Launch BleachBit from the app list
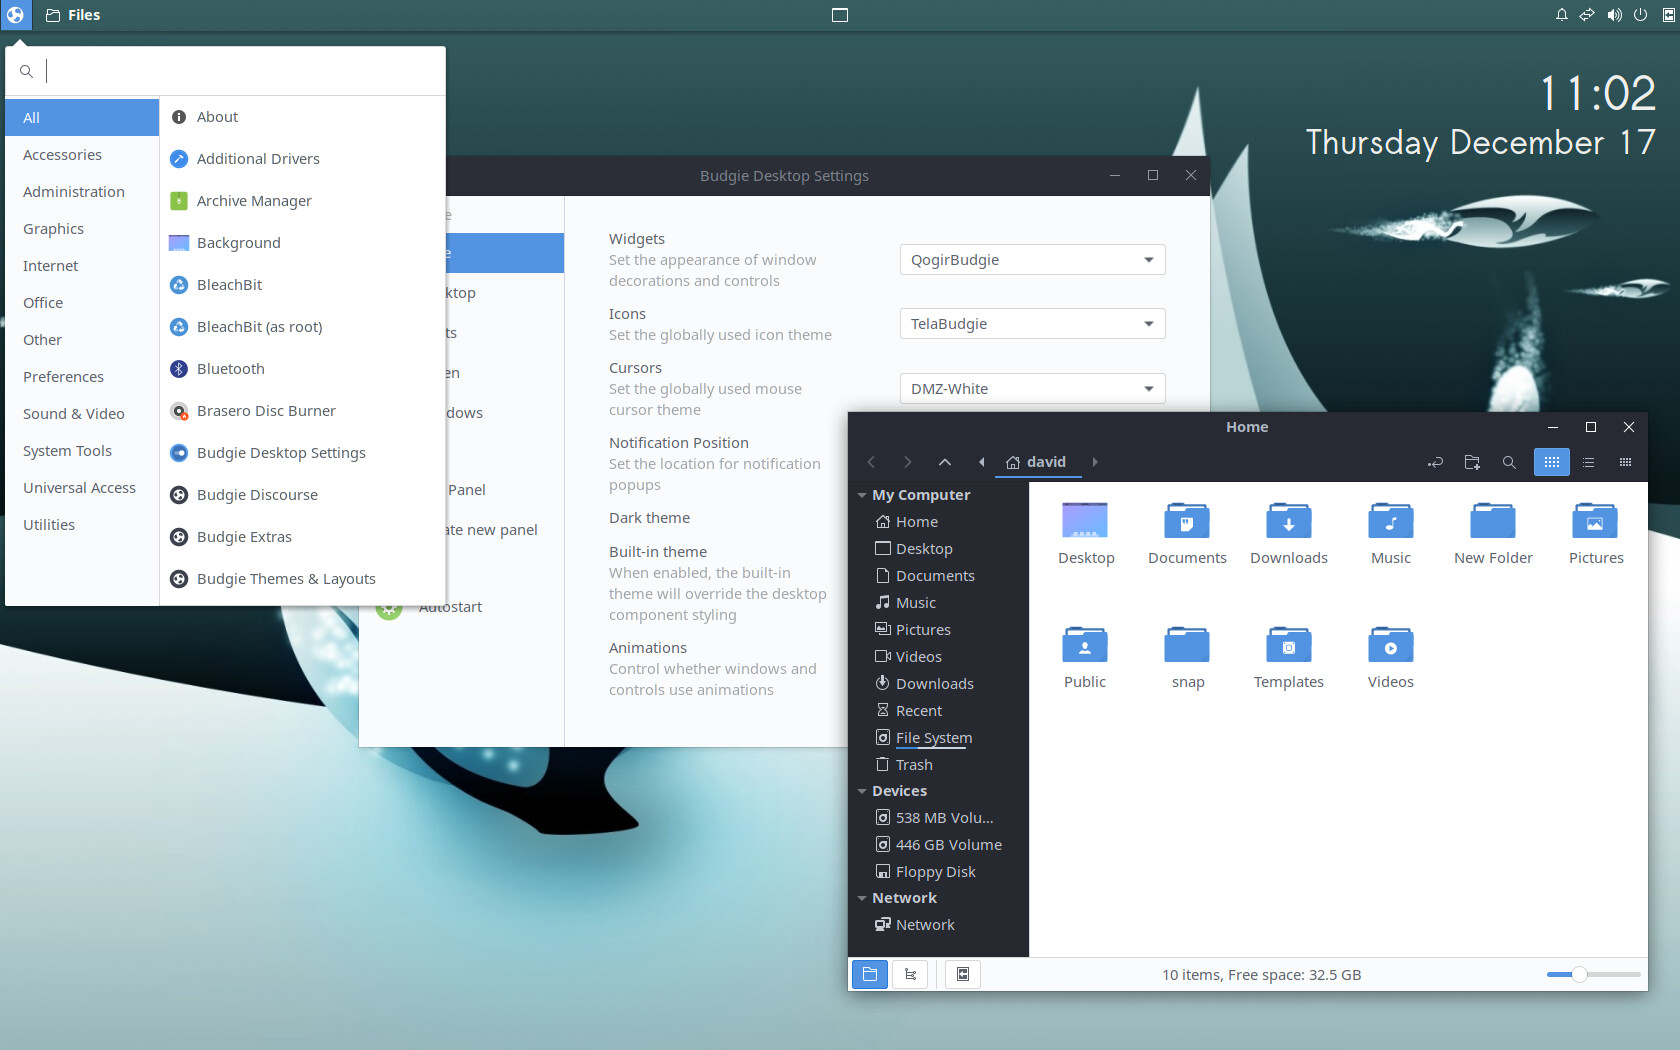Screen dimensions: 1680x1050 tap(230, 285)
